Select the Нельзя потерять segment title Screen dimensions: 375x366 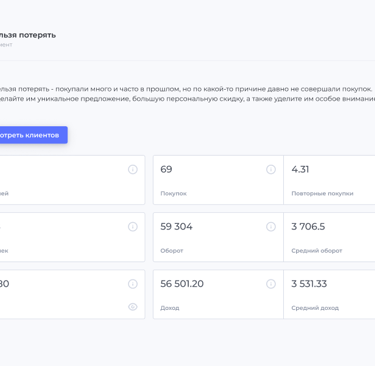(28, 35)
